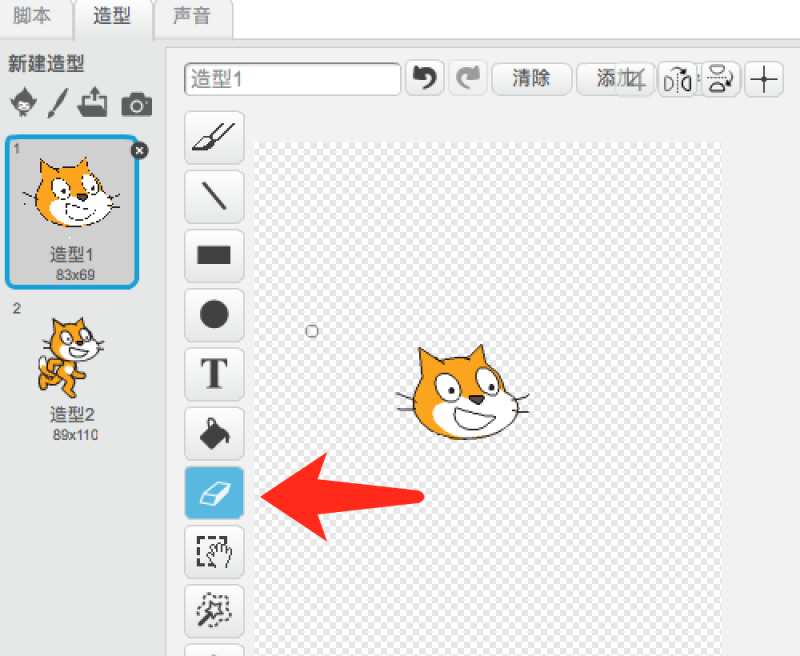Delete costume 造型1 with the x
This screenshot has height=656, width=800.
click(139, 150)
